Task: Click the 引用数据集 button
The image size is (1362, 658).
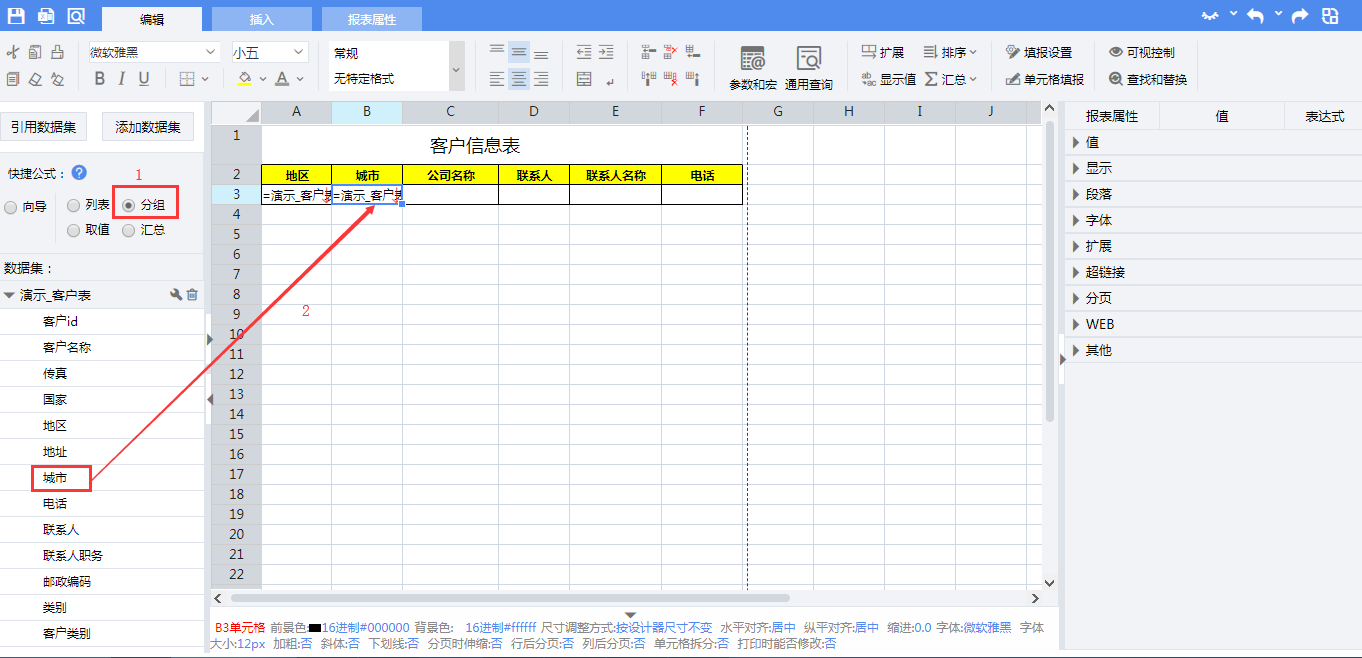Action: pyautogui.click(x=44, y=127)
